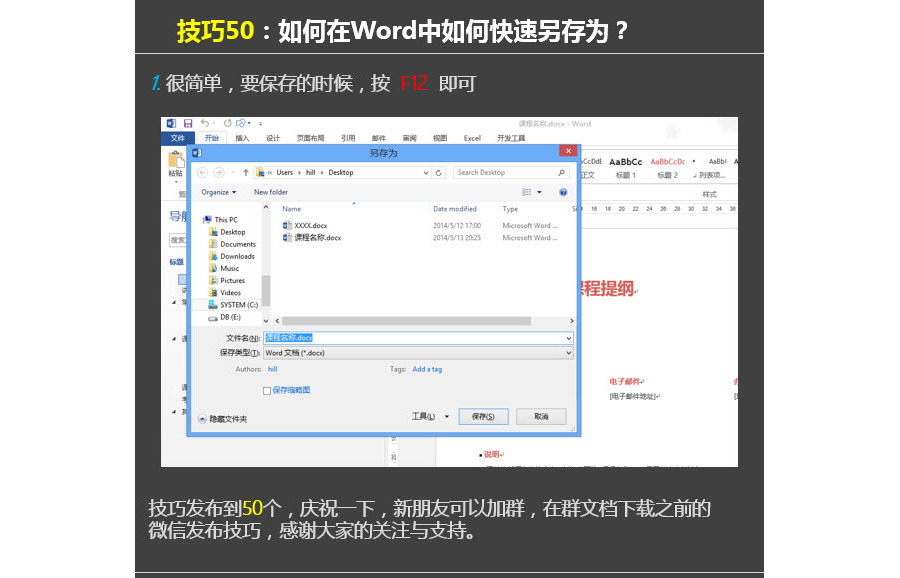Click the 取消 cancel button
900x578 pixels.
[x=541, y=417]
